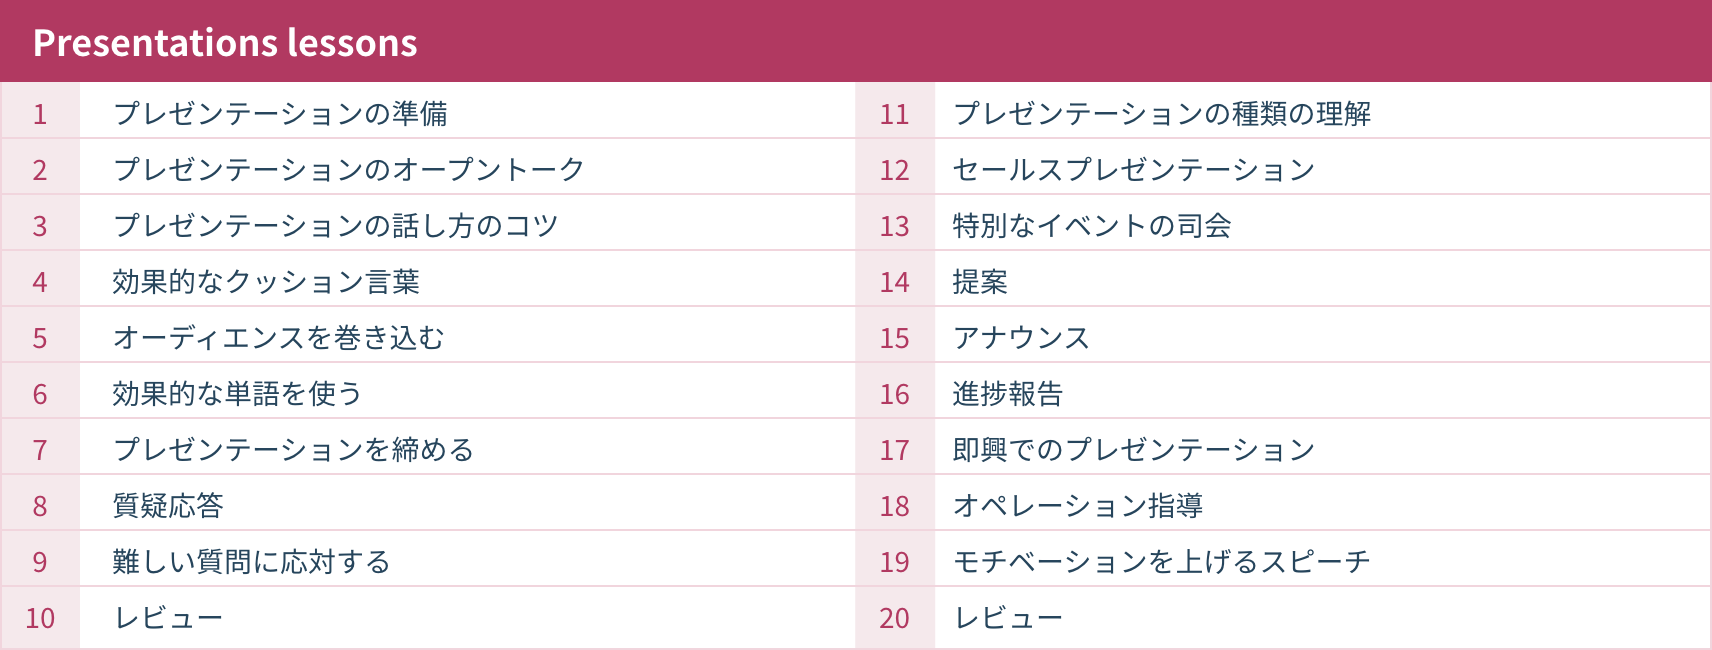Click lesson 10 レビュー
Screen dimensions: 1712x650
coord(168,618)
